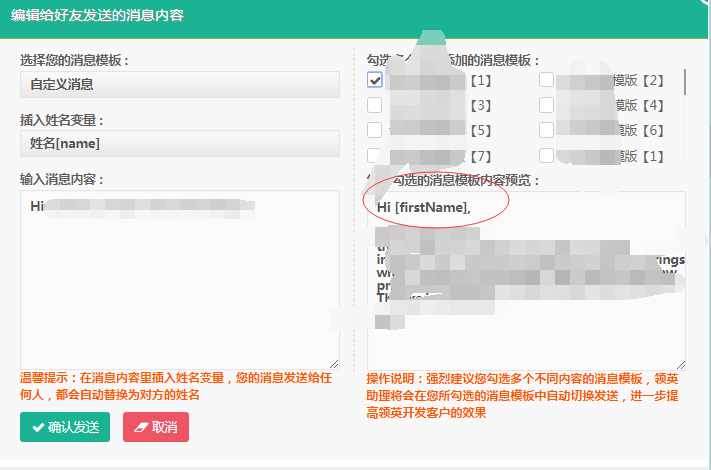Uncheck the checked template [1] checkbox
The width and height of the screenshot is (711, 470).
coord(375,80)
